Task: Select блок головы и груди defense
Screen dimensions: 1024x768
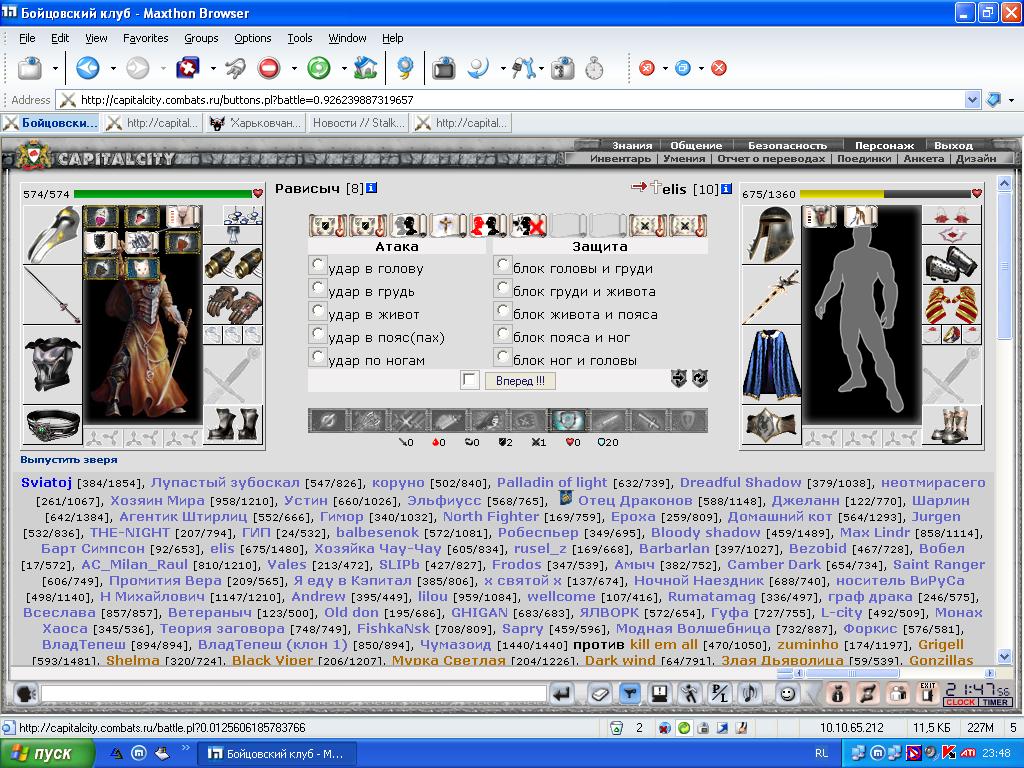Action: [x=502, y=264]
